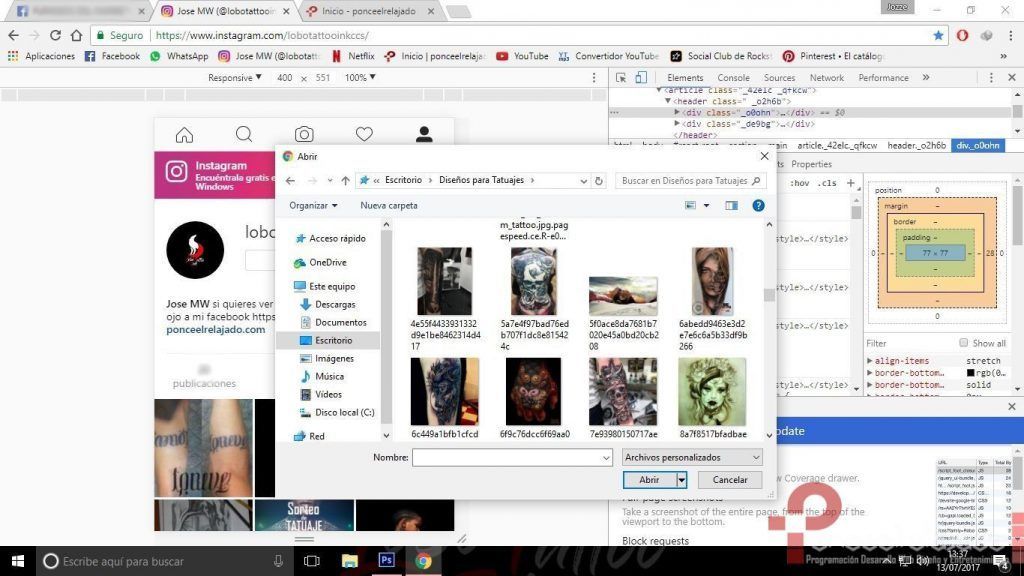Expand the div class _de9bg node
Screen dimensions: 1024x576
[x=677, y=123]
